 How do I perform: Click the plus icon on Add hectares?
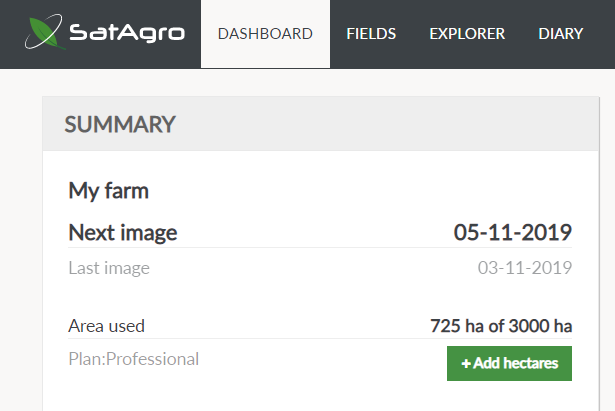pyautogui.click(x=466, y=364)
